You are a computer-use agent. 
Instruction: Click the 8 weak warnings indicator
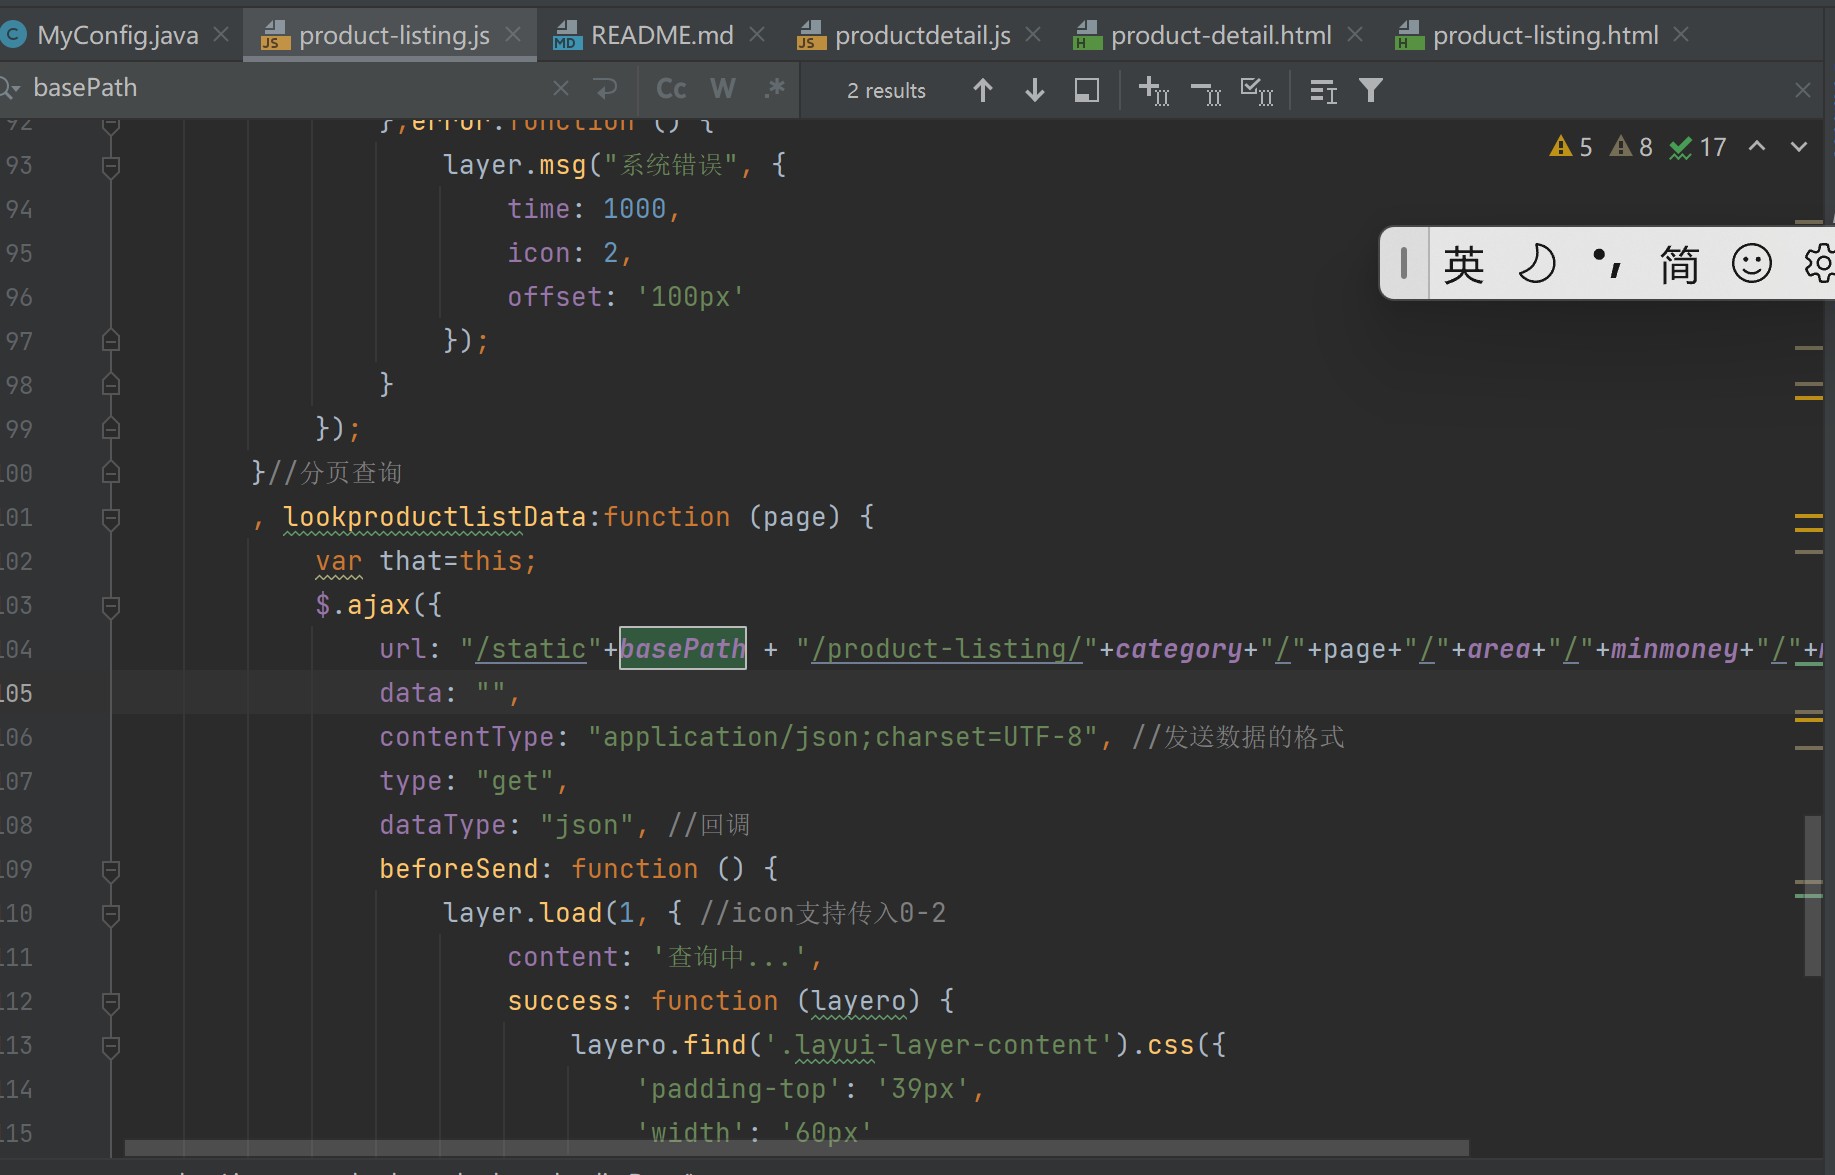1631,147
